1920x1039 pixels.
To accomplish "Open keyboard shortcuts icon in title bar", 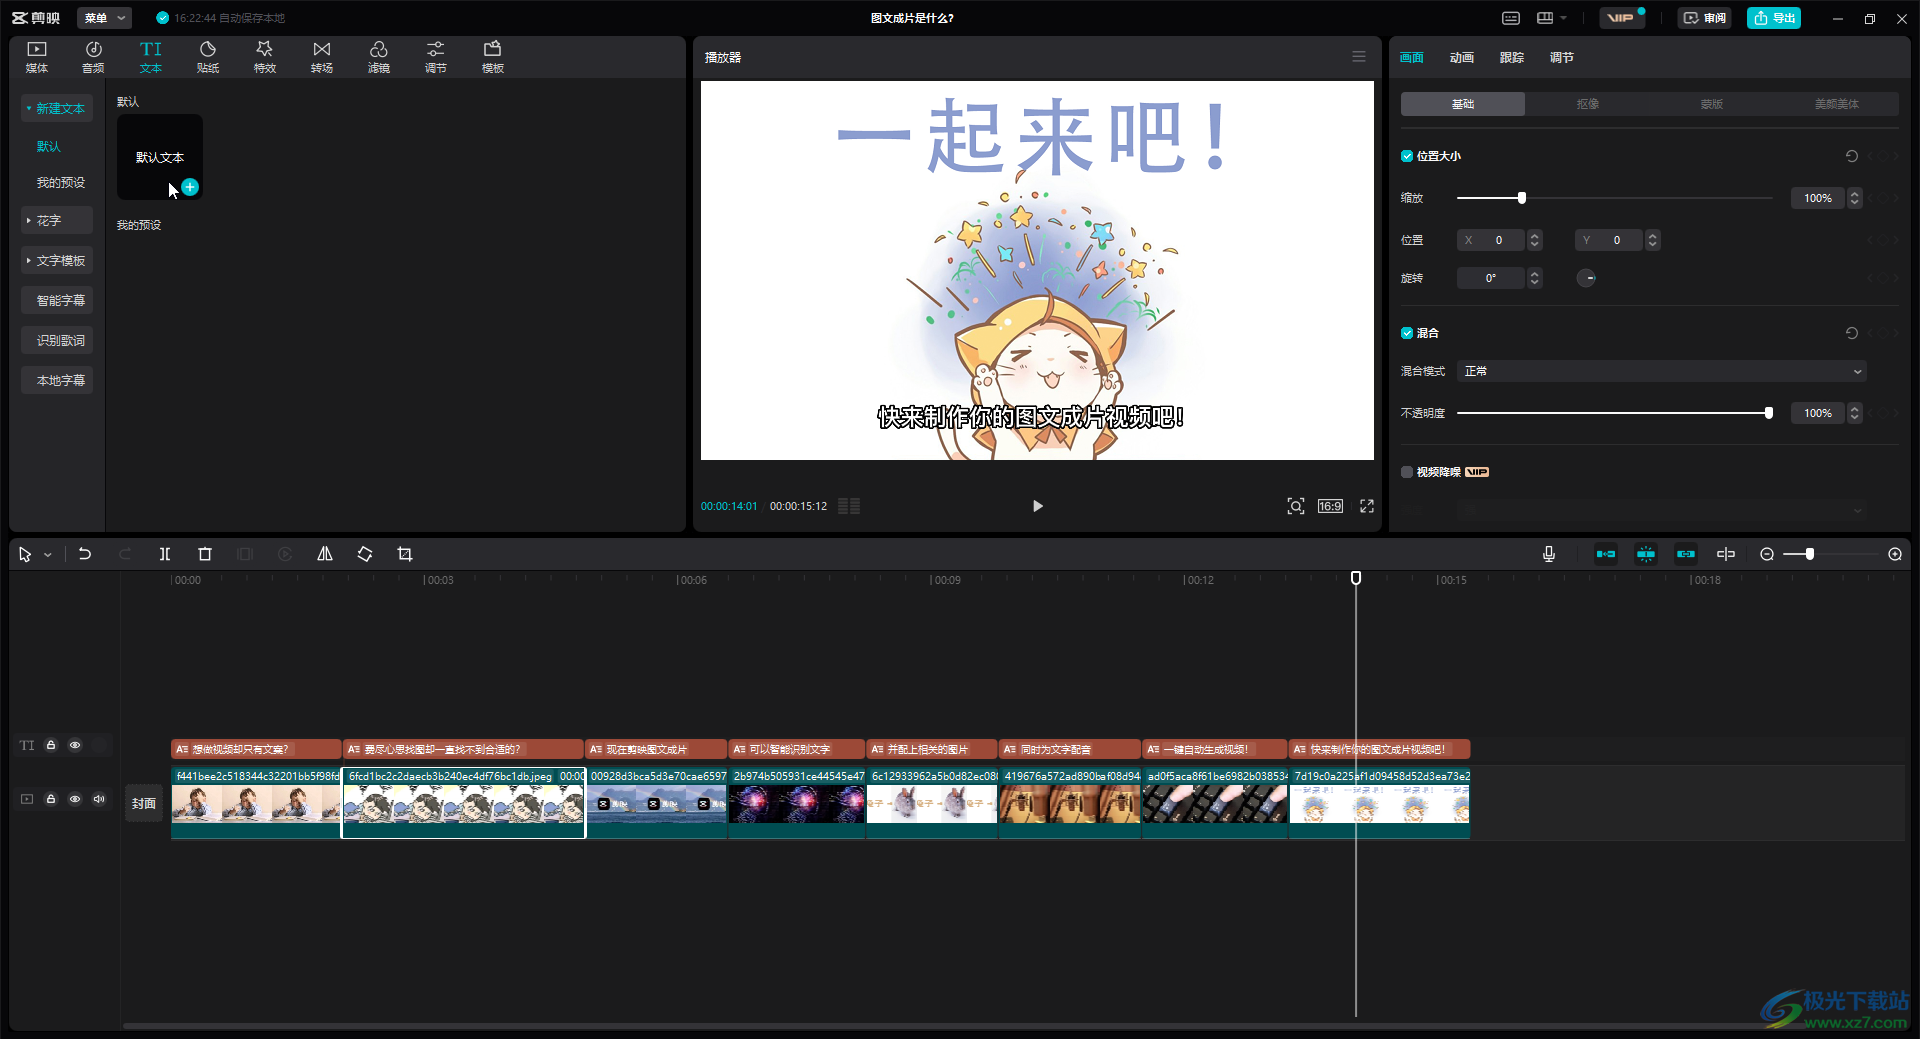I will pyautogui.click(x=1511, y=18).
